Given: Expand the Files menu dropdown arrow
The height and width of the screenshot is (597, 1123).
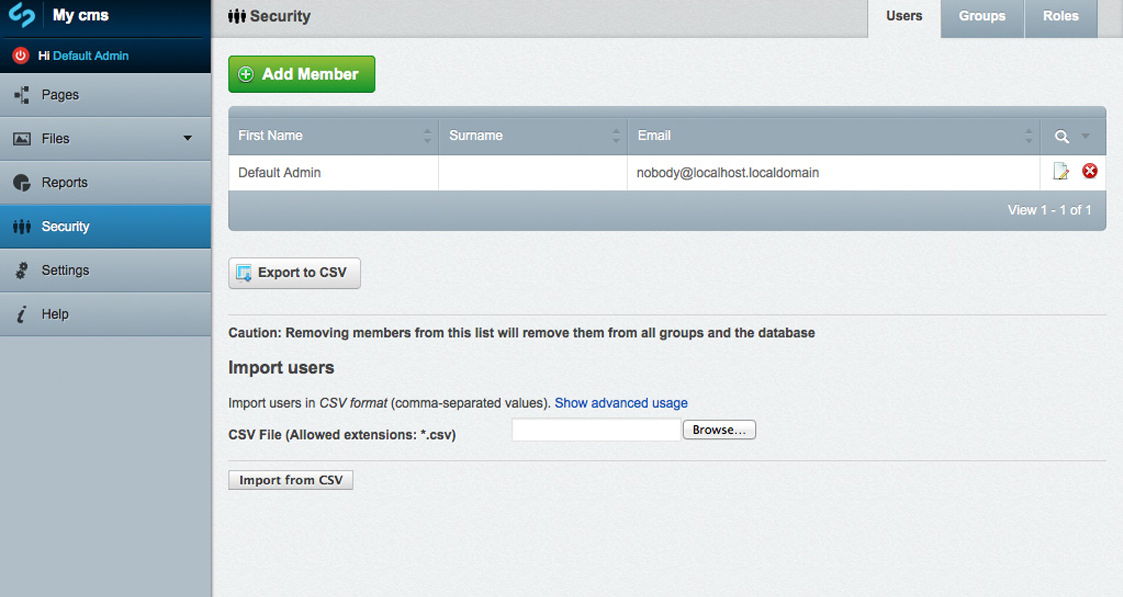Looking at the screenshot, I should click(188, 138).
